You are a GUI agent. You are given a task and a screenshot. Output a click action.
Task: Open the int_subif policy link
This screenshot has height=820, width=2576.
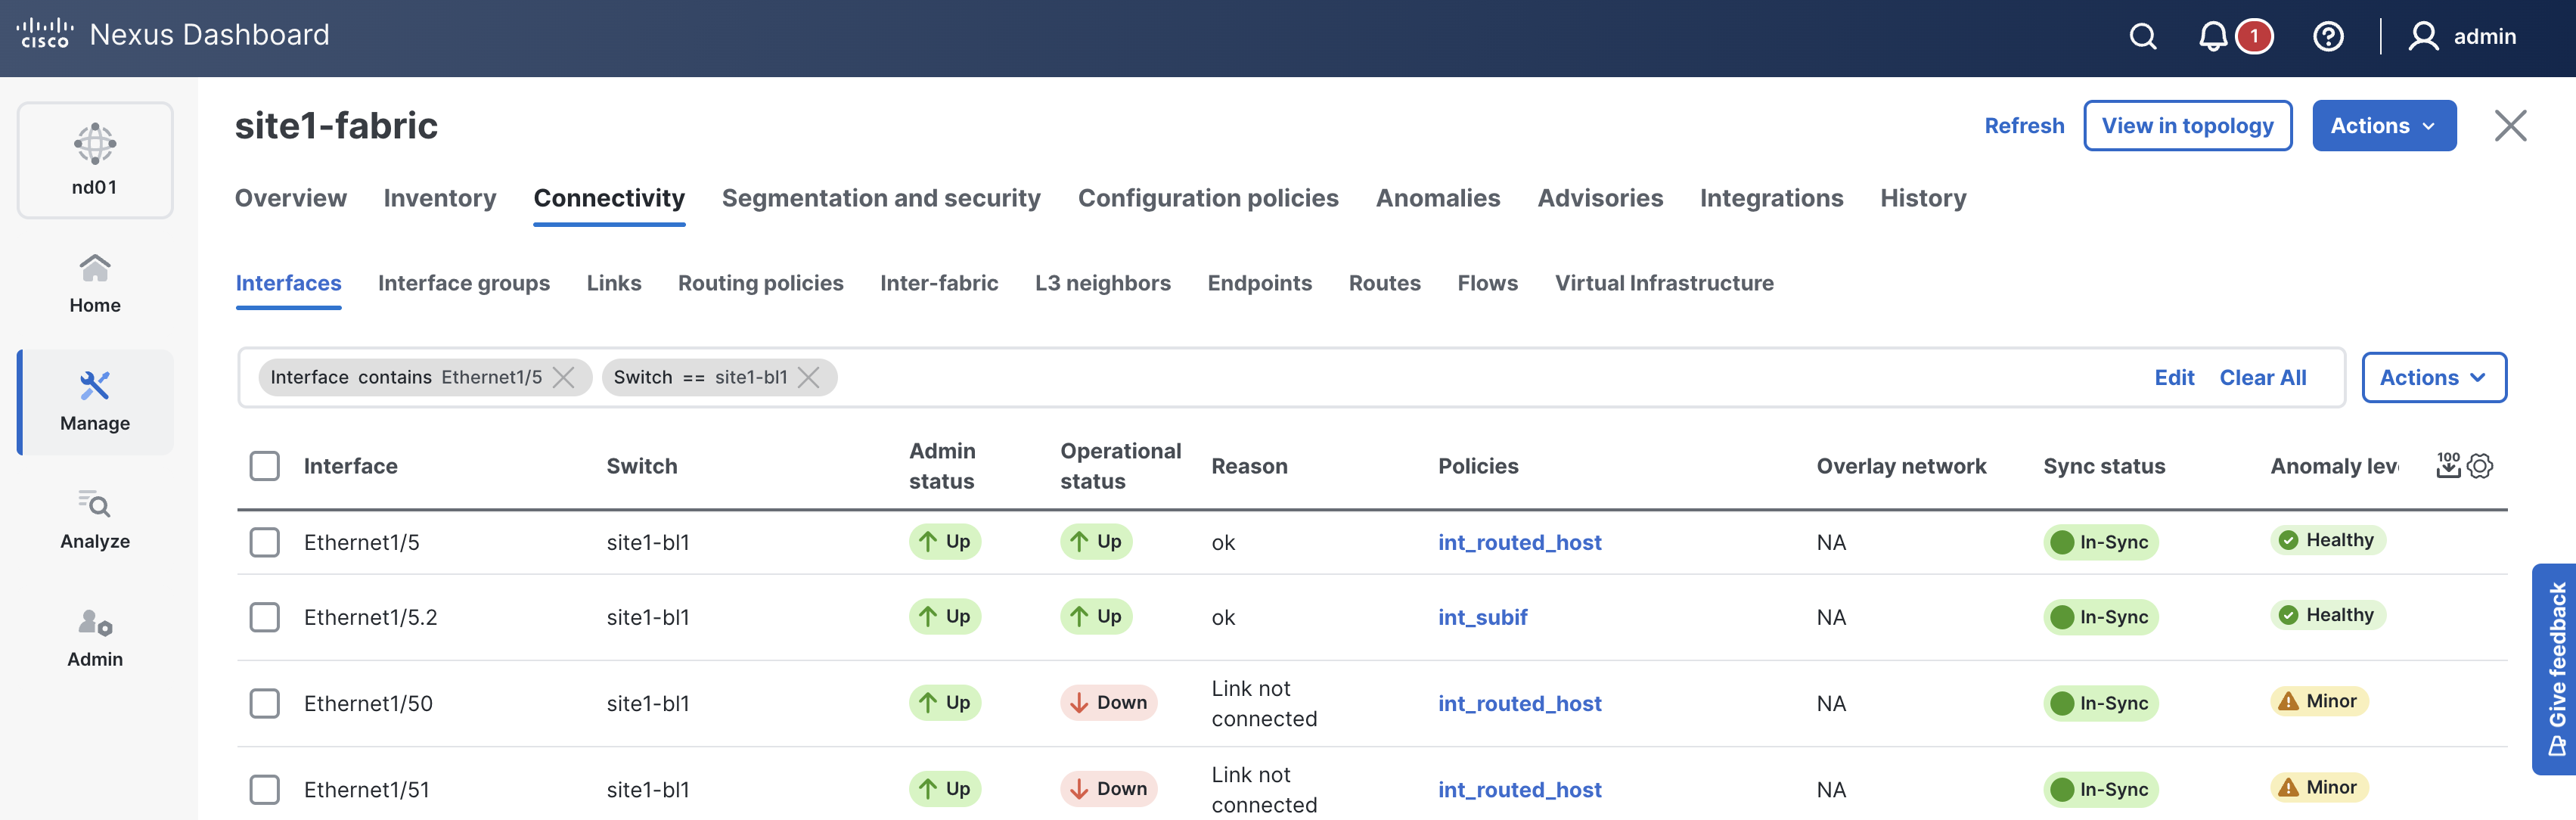tap(1482, 617)
